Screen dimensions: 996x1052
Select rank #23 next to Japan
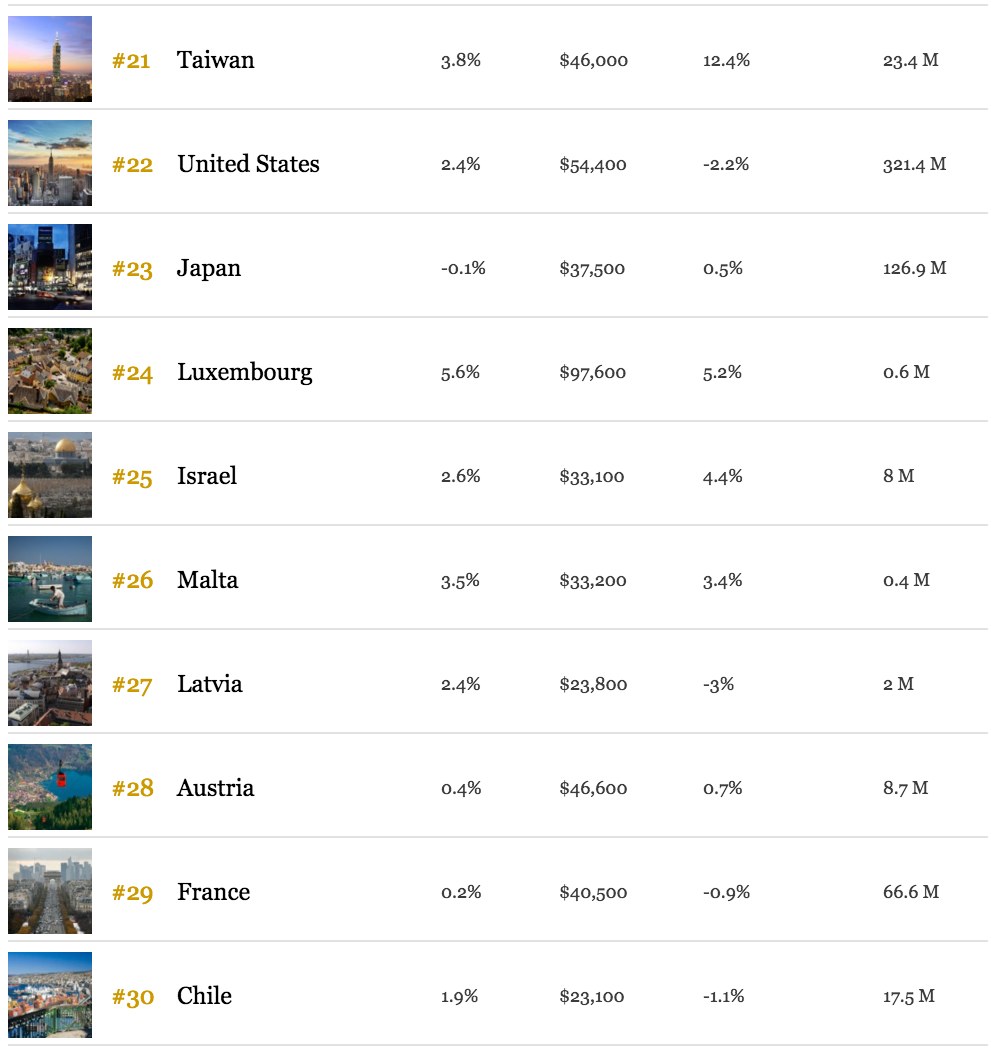coord(132,269)
